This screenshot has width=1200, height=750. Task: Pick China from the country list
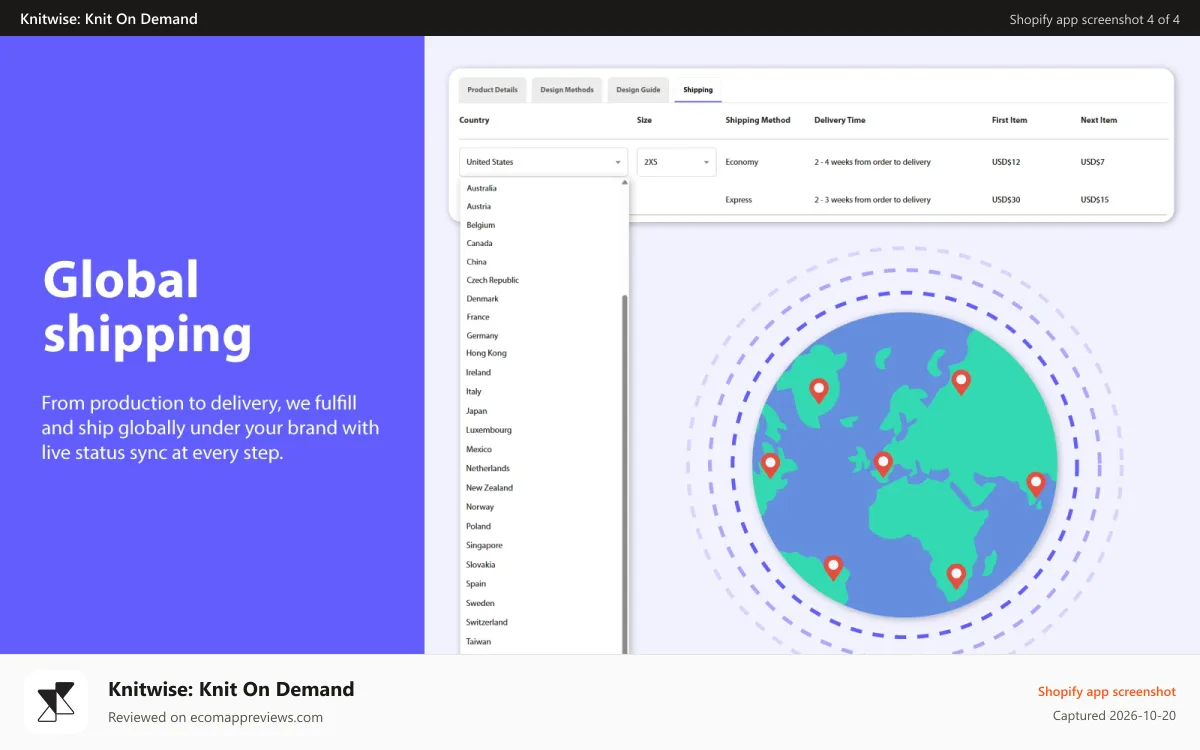point(476,262)
